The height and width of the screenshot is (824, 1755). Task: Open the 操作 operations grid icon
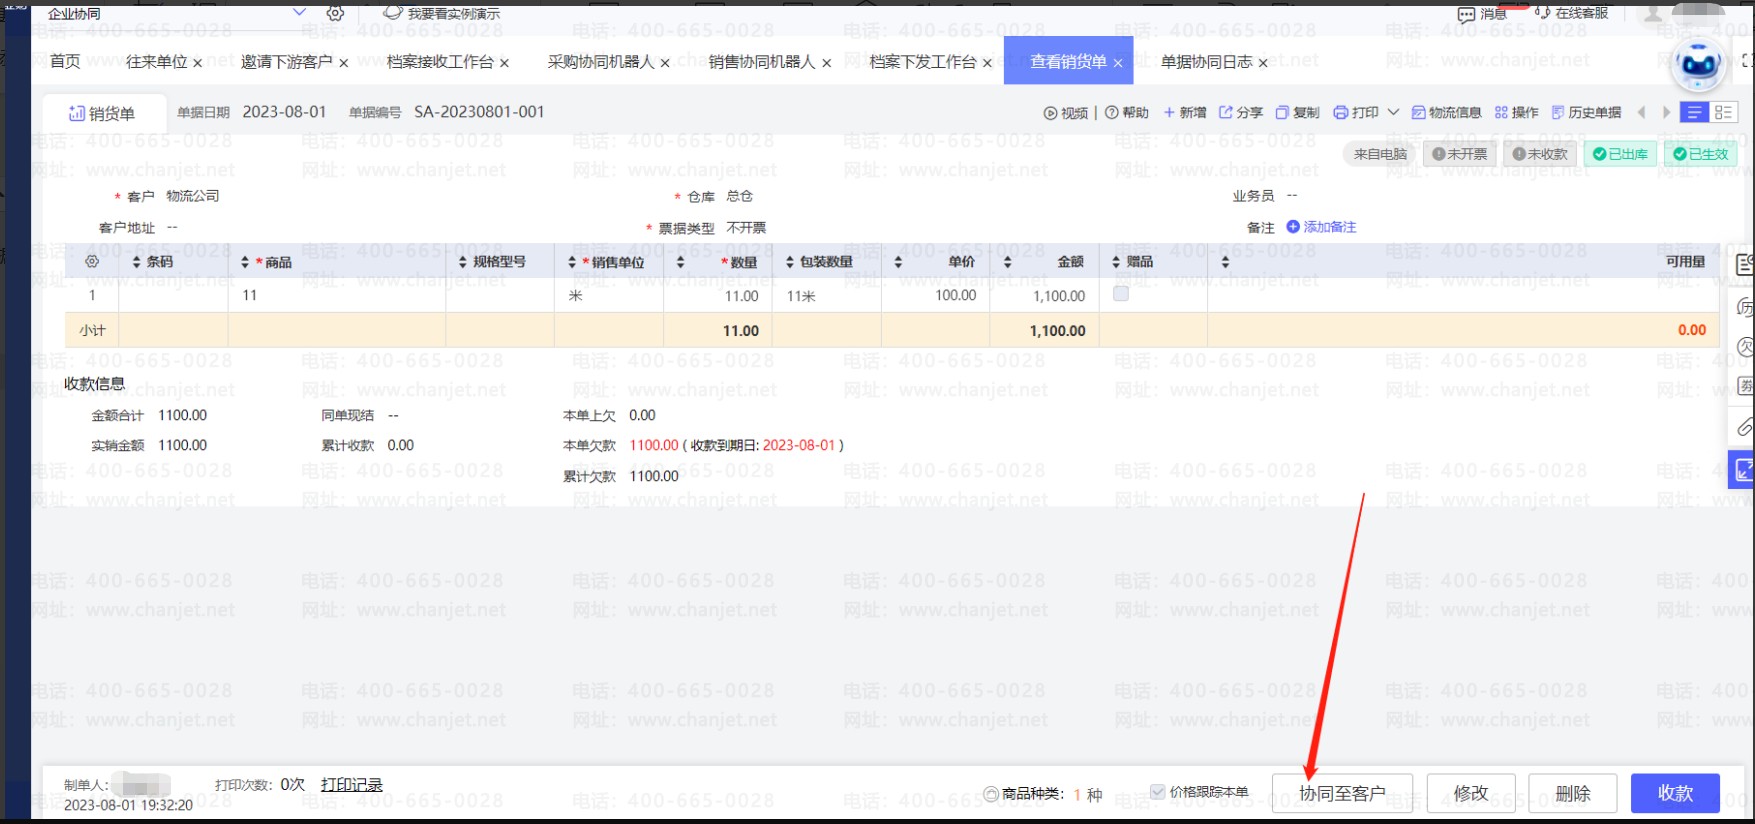click(1501, 113)
